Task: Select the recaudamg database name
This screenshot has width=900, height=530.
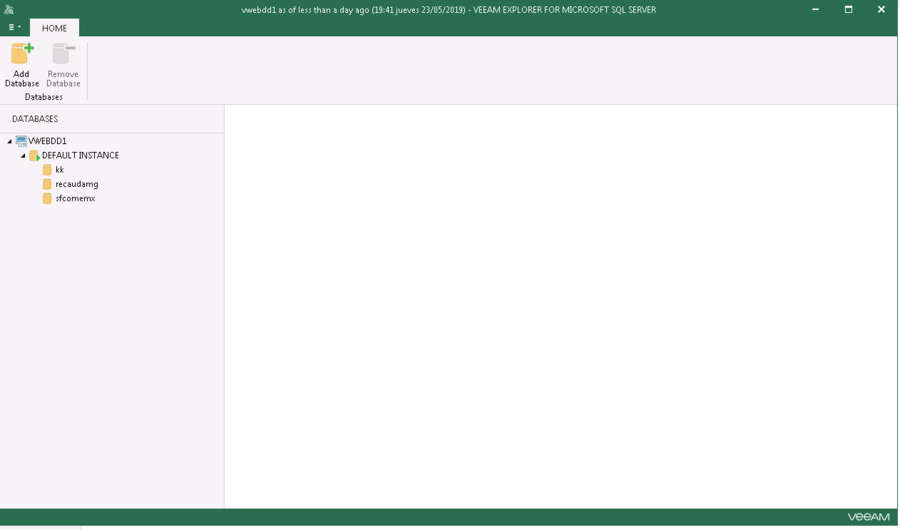Action: click(77, 184)
